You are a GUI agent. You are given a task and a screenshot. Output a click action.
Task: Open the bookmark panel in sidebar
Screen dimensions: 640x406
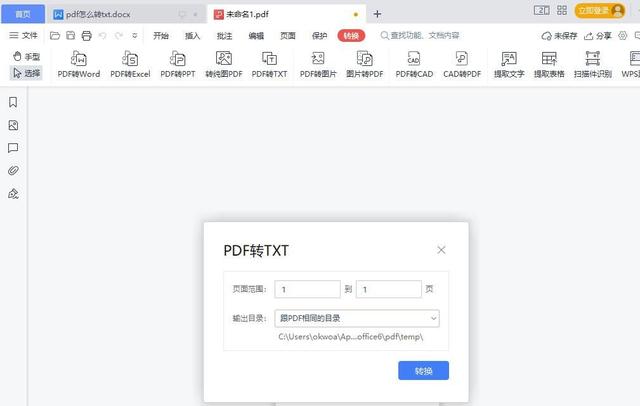[13, 102]
